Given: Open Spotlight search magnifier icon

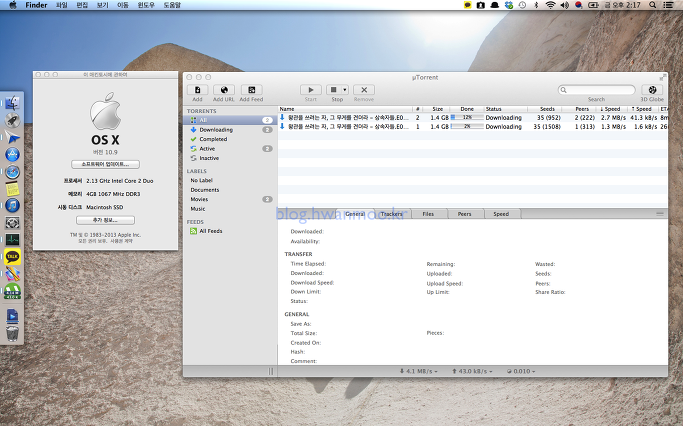Looking at the screenshot, I should click(x=653, y=5).
